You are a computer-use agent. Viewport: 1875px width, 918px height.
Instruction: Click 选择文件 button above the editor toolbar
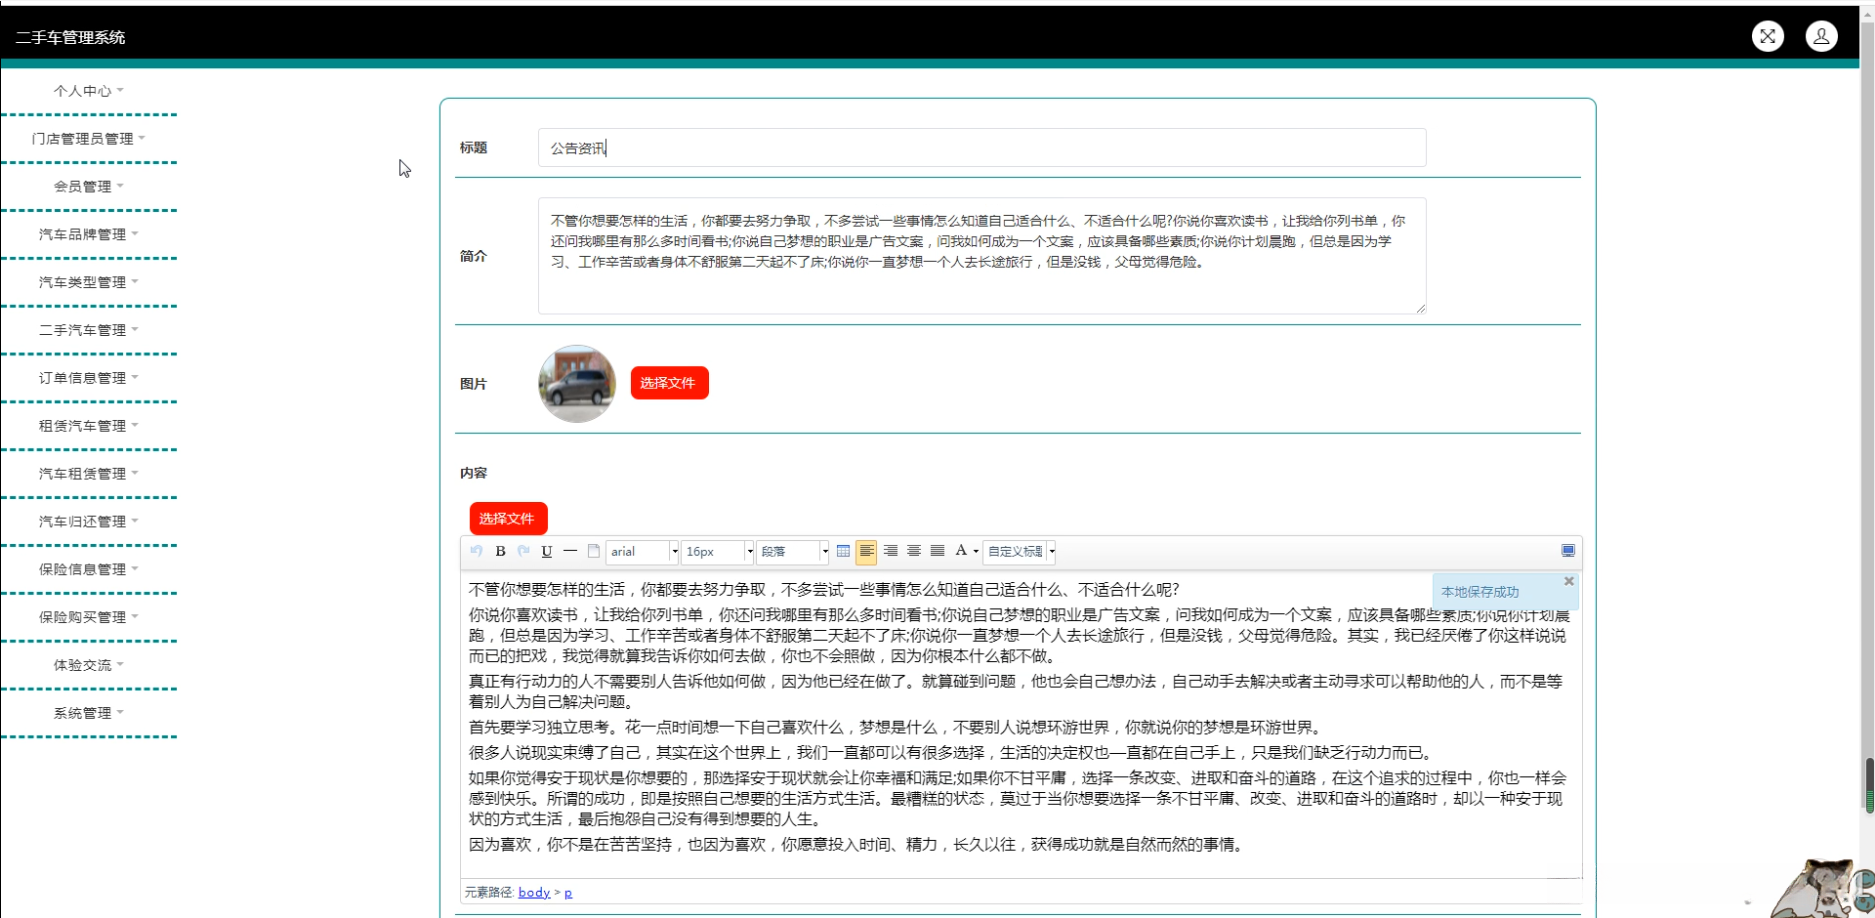[508, 519]
